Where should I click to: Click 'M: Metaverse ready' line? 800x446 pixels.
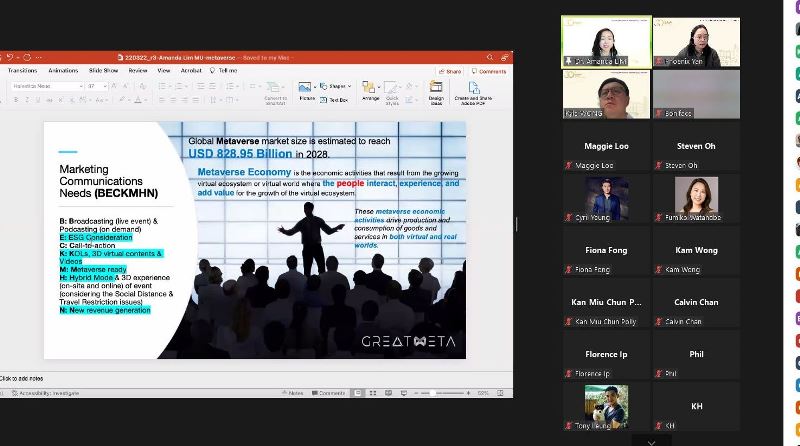(93, 269)
